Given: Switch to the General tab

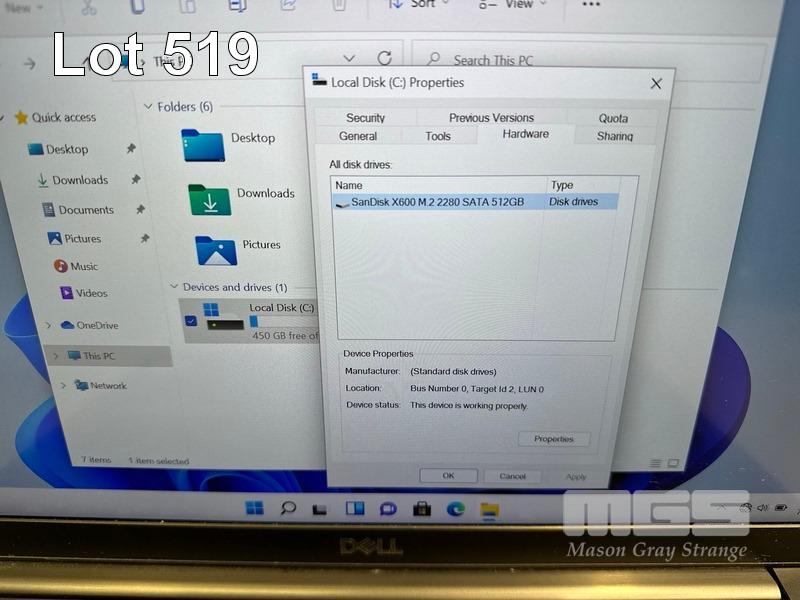Looking at the screenshot, I should point(358,136).
